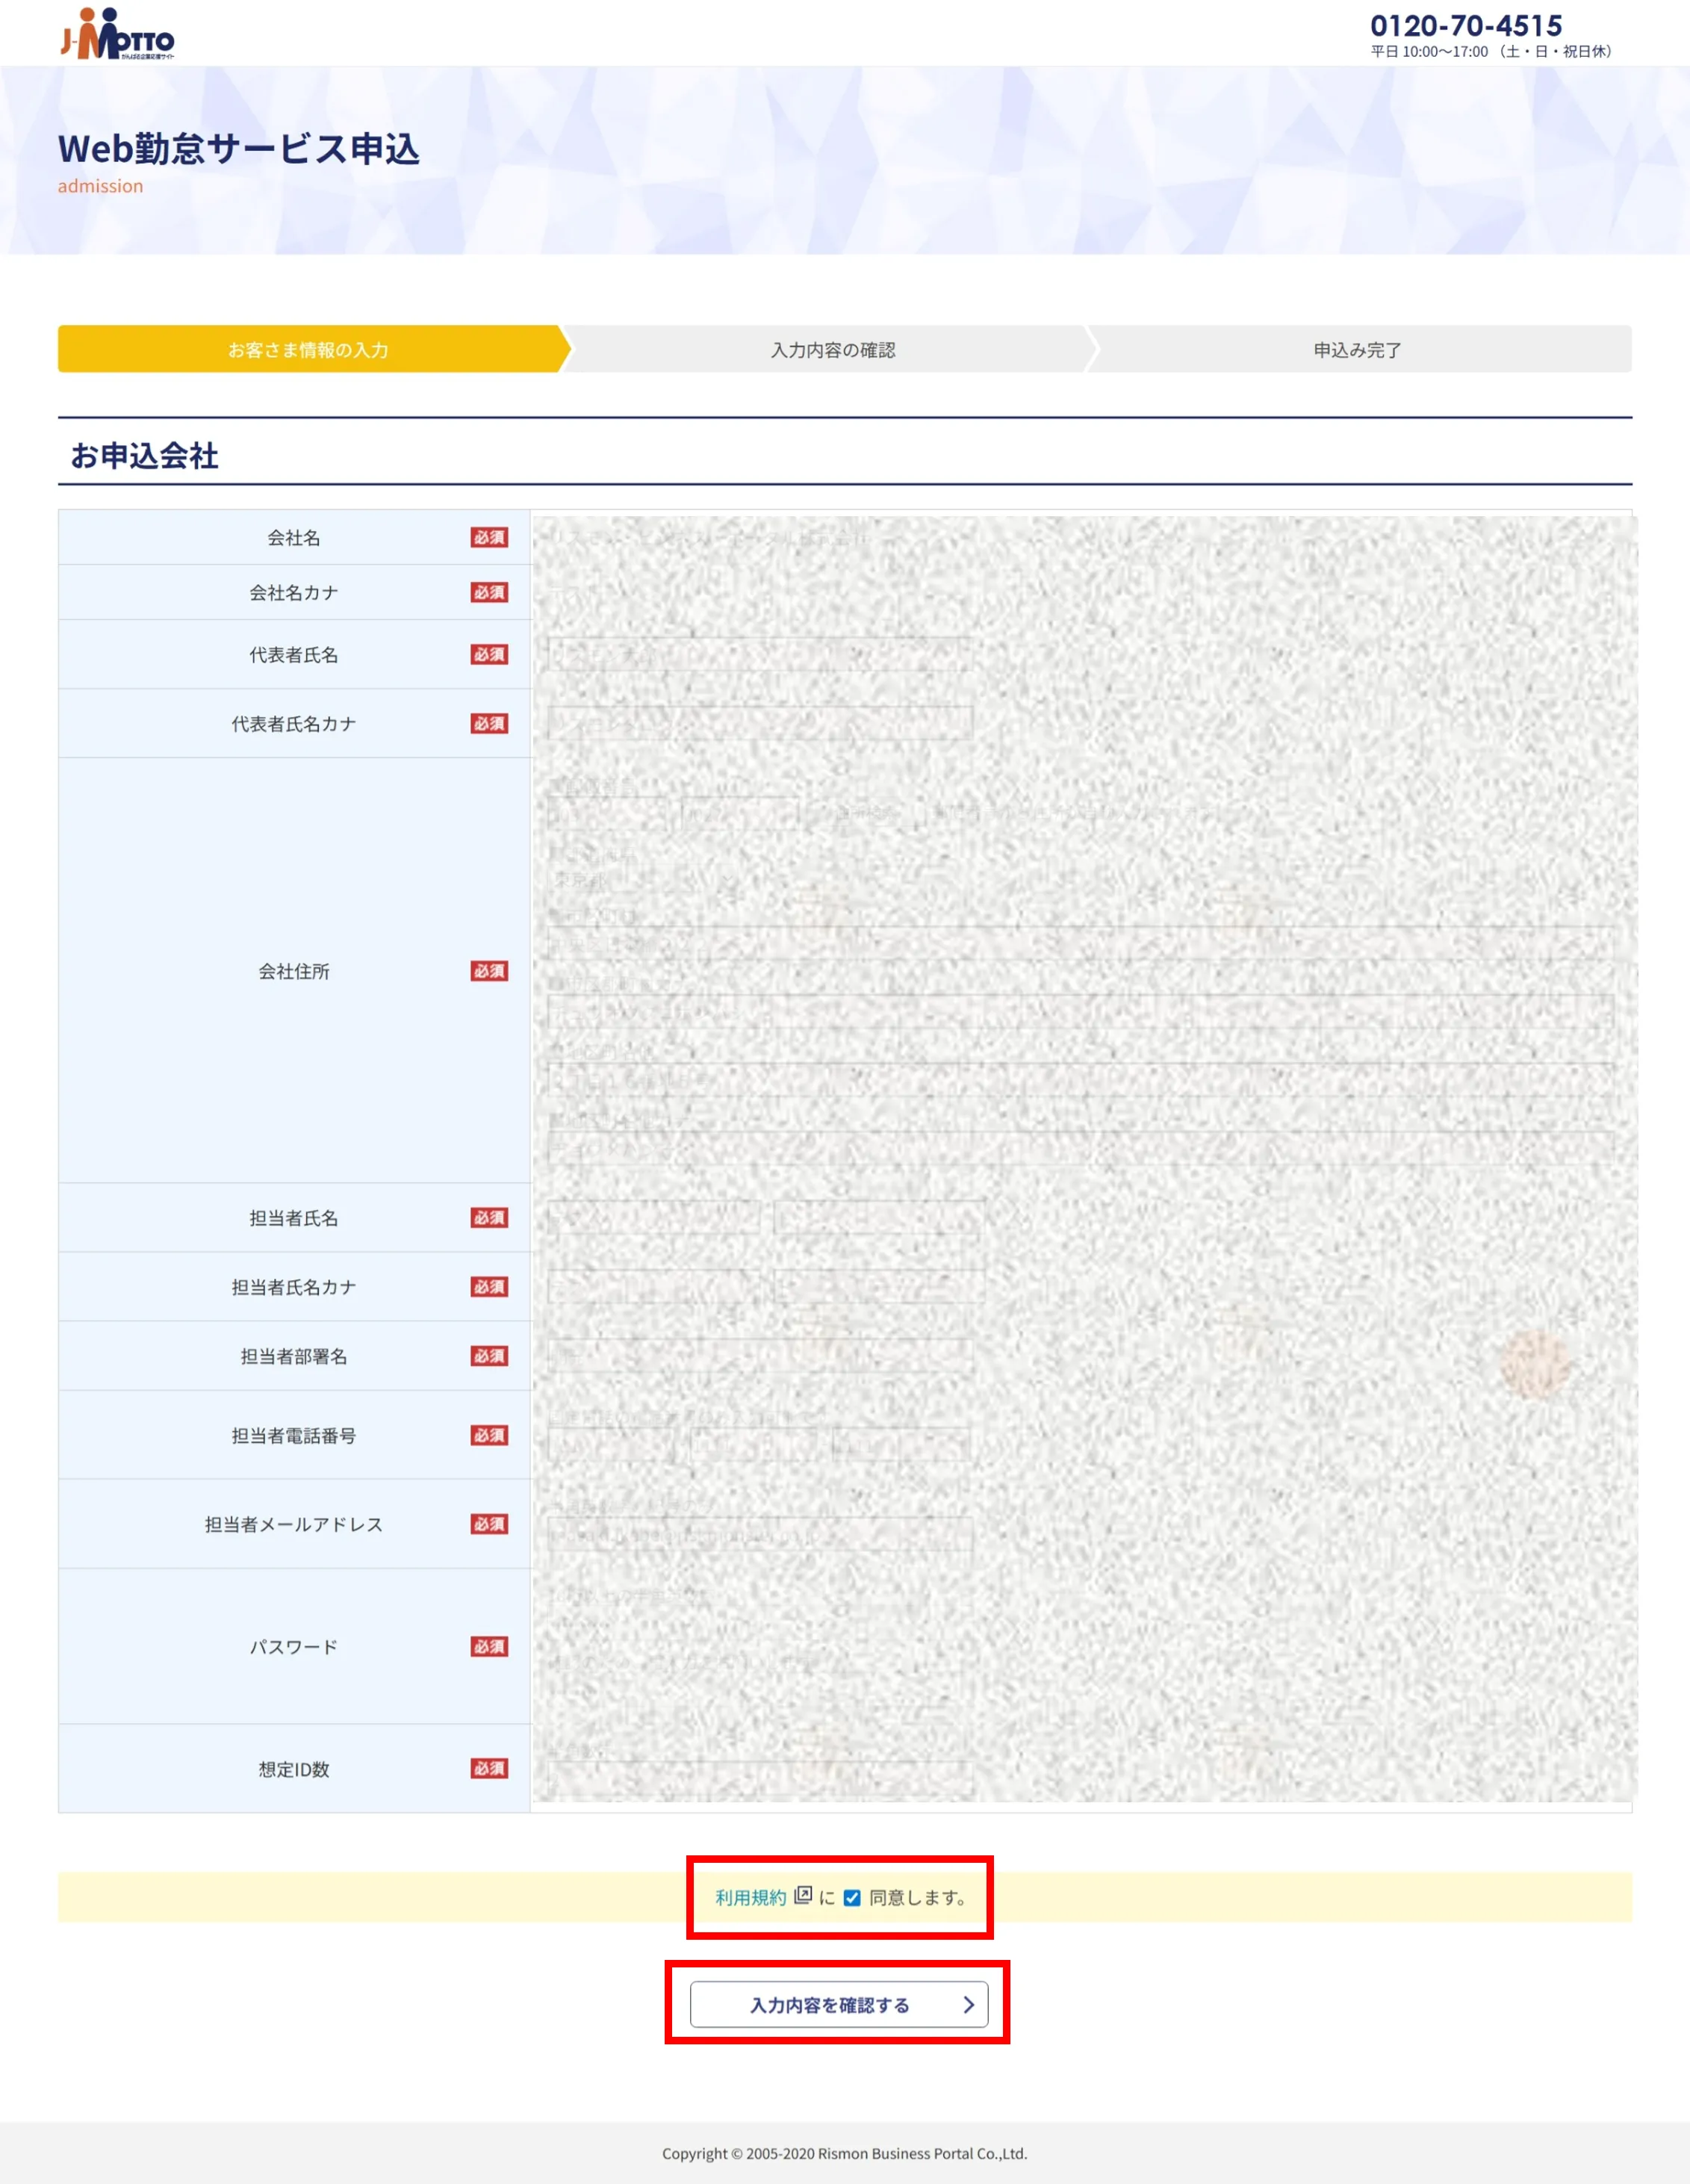The width and height of the screenshot is (1690, 2184).
Task: Click the 代表者氏名 row label
Action: click(x=294, y=655)
